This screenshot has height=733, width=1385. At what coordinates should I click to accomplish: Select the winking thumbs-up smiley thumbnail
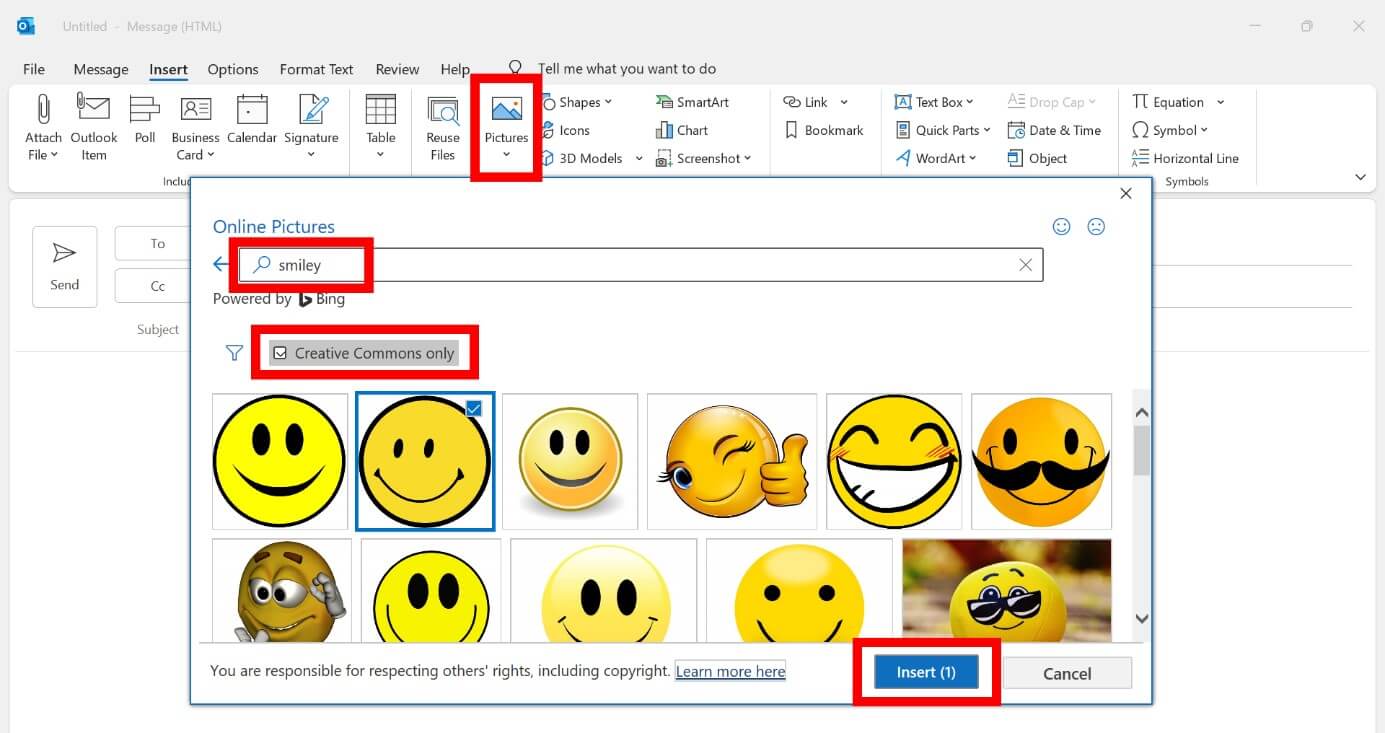pyautogui.click(x=731, y=461)
